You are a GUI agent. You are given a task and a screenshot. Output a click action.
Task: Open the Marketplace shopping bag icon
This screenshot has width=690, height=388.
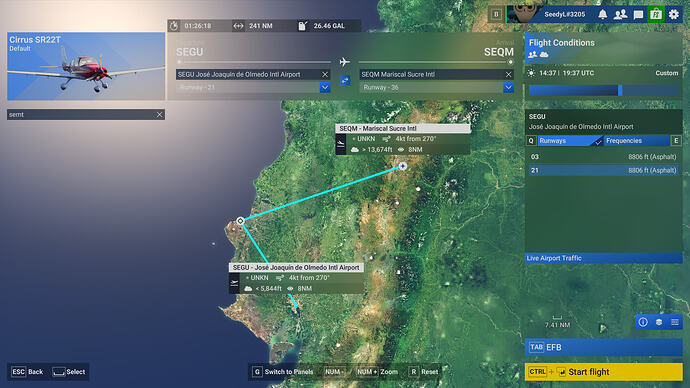coord(656,15)
